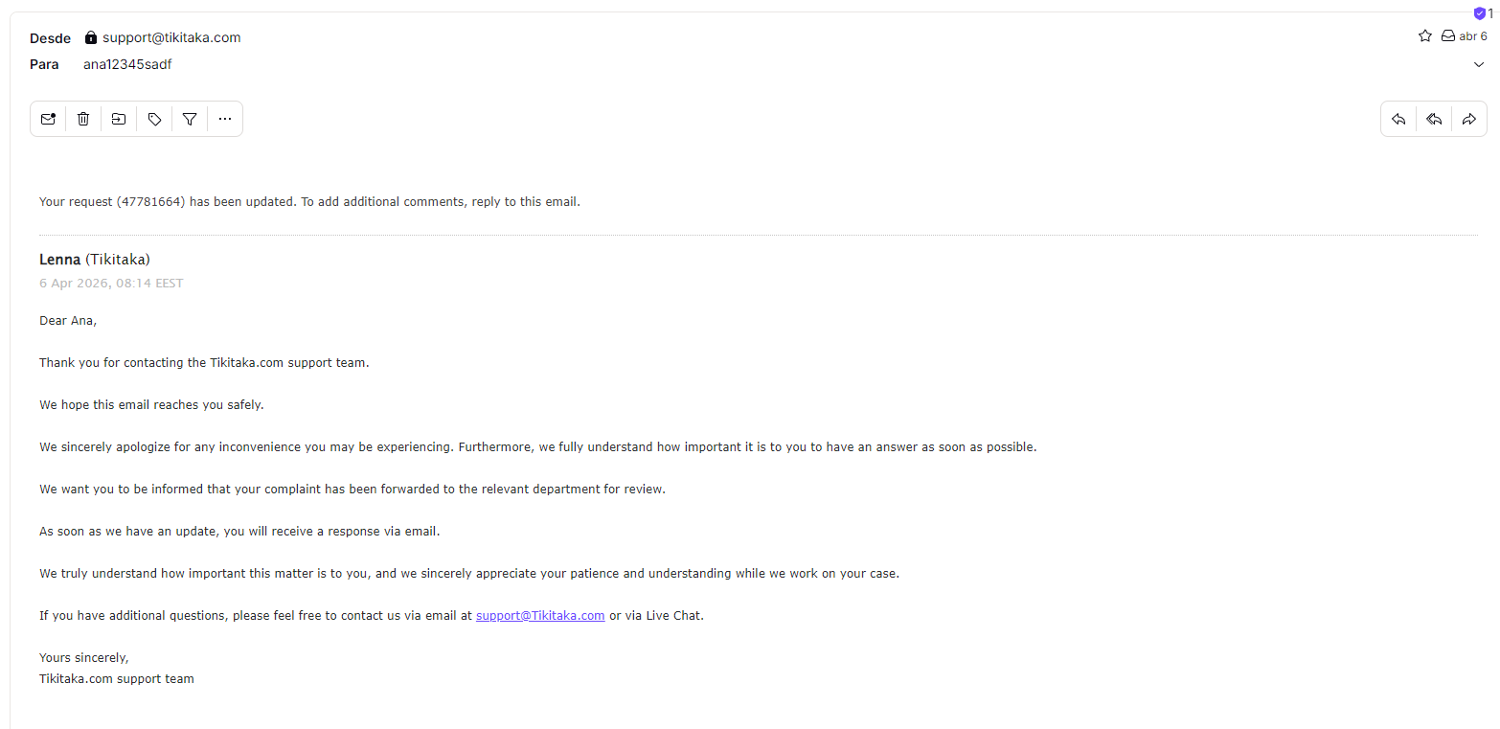The width and height of the screenshot is (1500, 729).
Task: Delete this email with the trash icon
Action: point(83,119)
